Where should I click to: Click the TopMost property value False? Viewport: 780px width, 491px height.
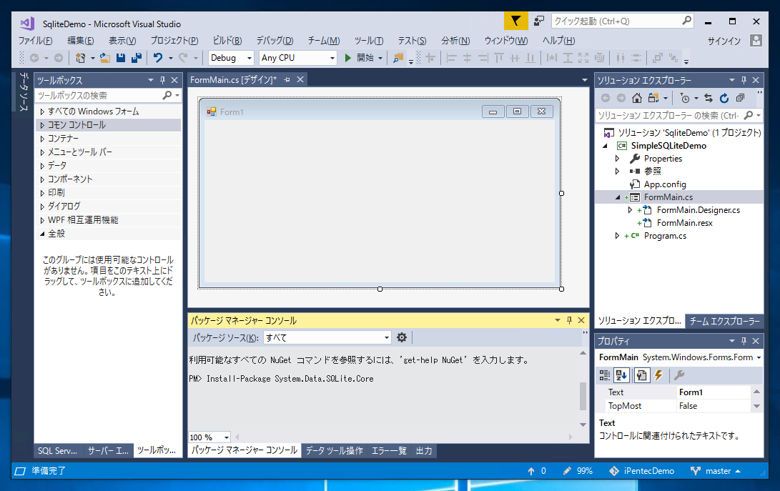713,406
